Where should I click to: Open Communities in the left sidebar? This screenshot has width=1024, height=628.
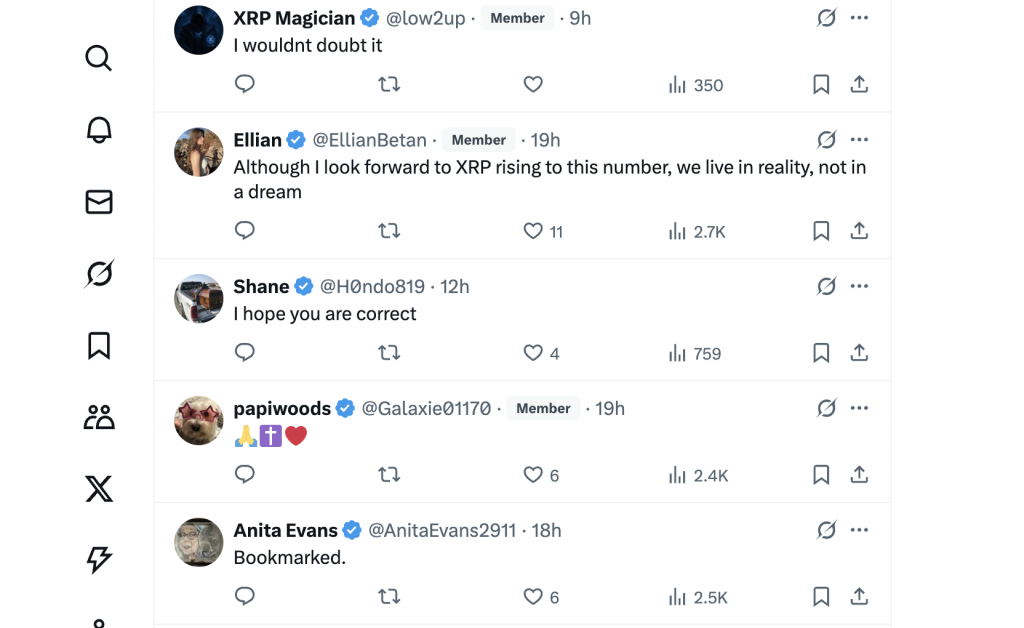click(98, 417)
